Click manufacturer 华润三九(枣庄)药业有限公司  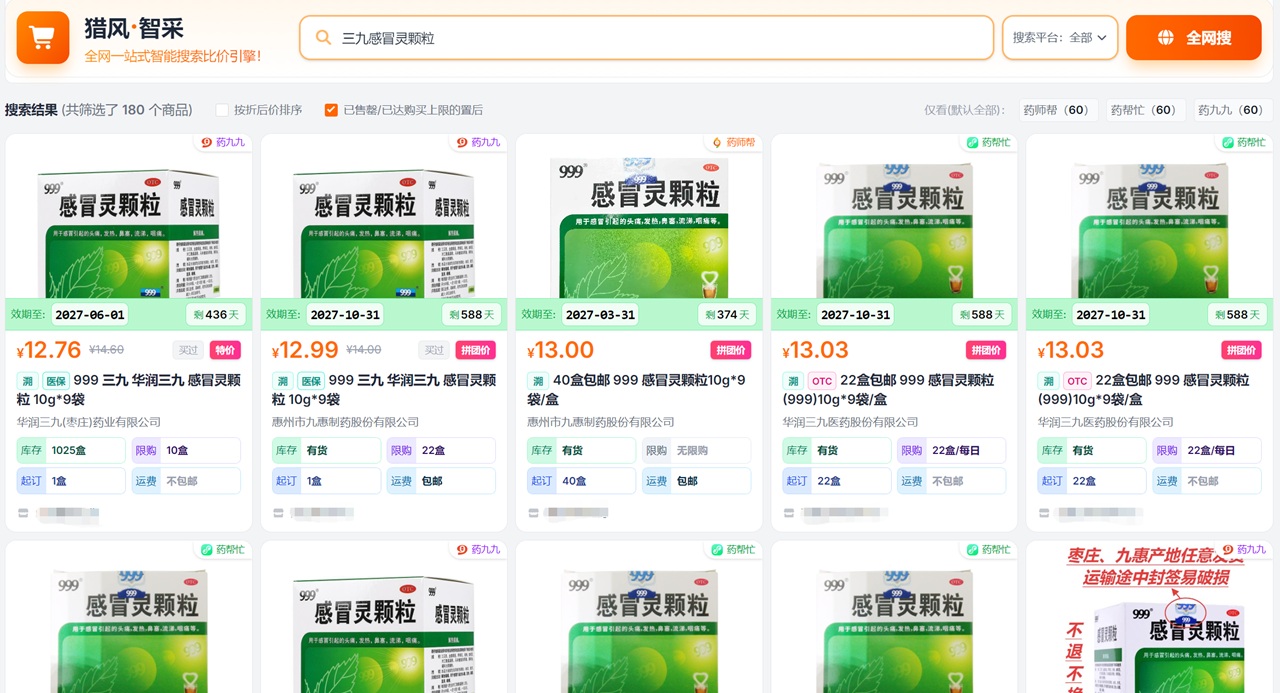pyautogui.click(x=89, y=422)
